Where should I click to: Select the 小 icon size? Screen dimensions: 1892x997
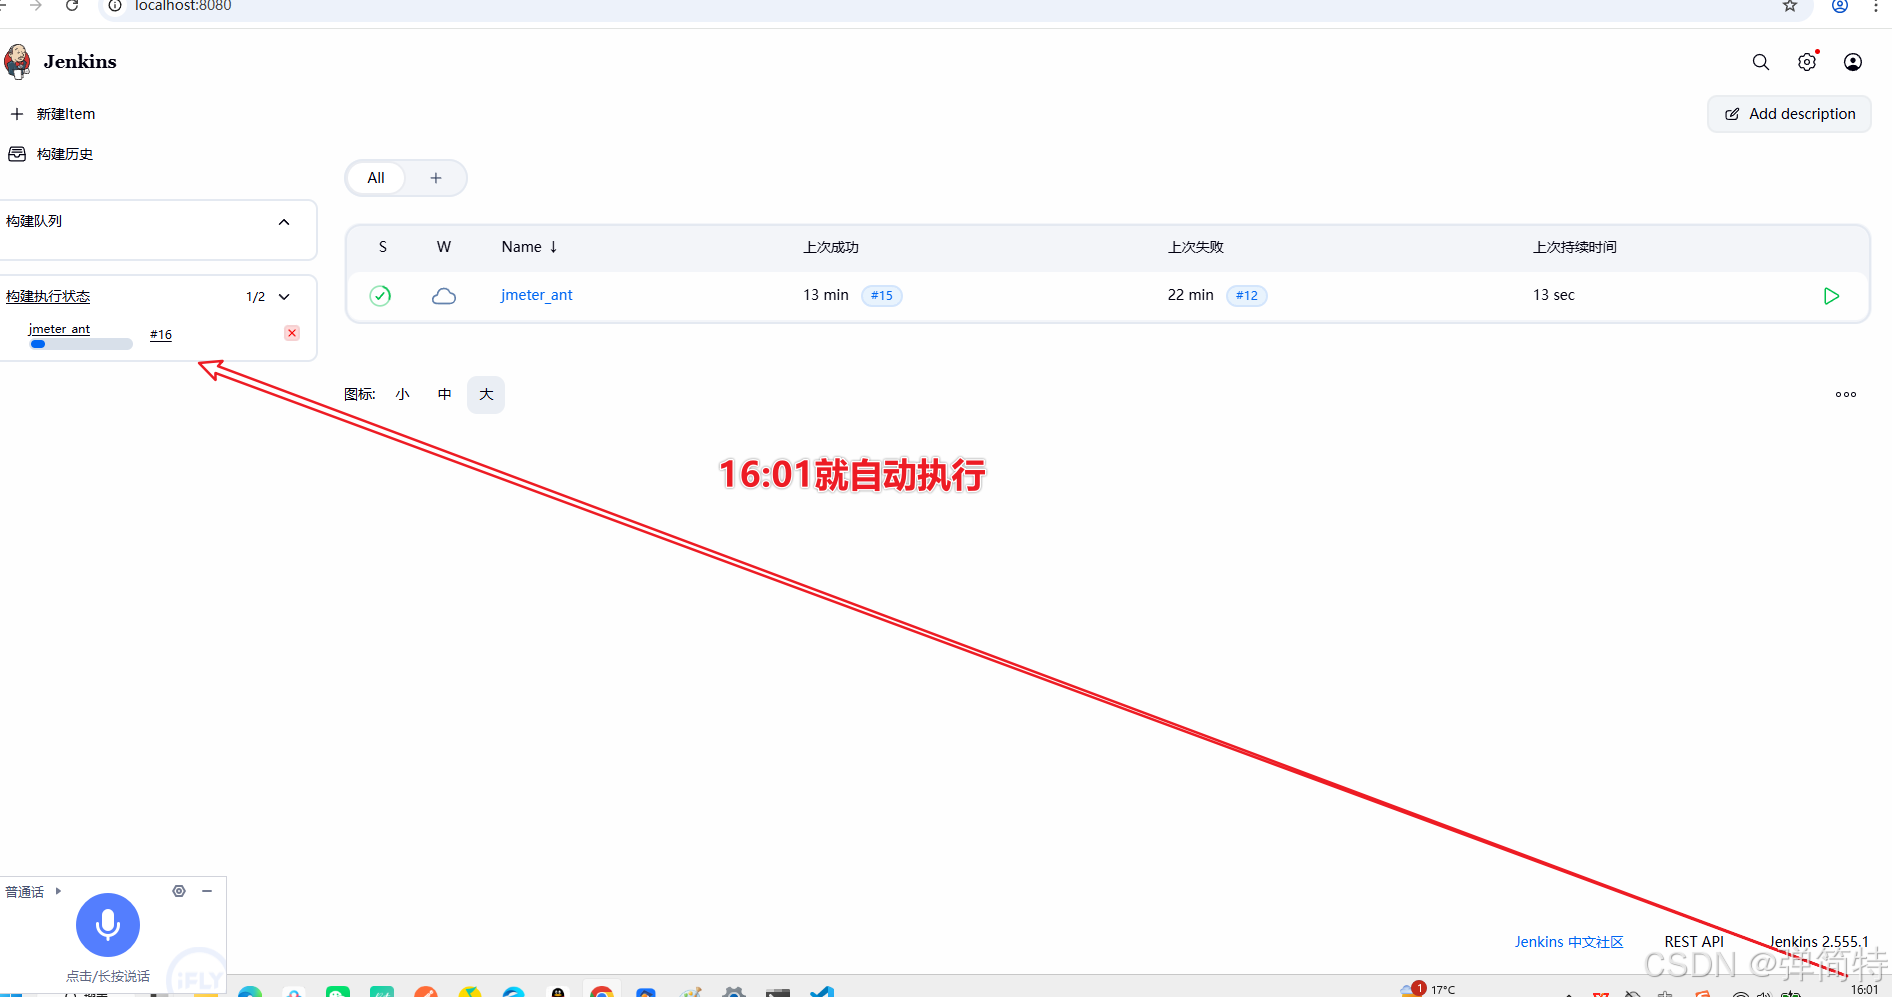coord(403,395)
